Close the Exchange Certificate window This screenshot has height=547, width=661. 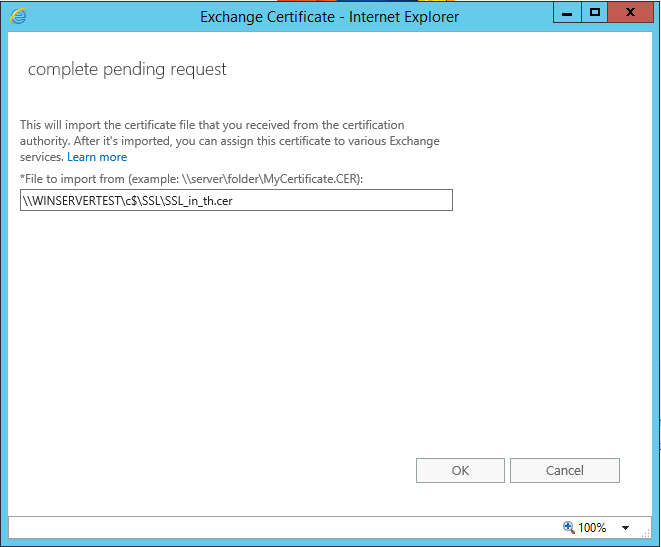point(630,13)
